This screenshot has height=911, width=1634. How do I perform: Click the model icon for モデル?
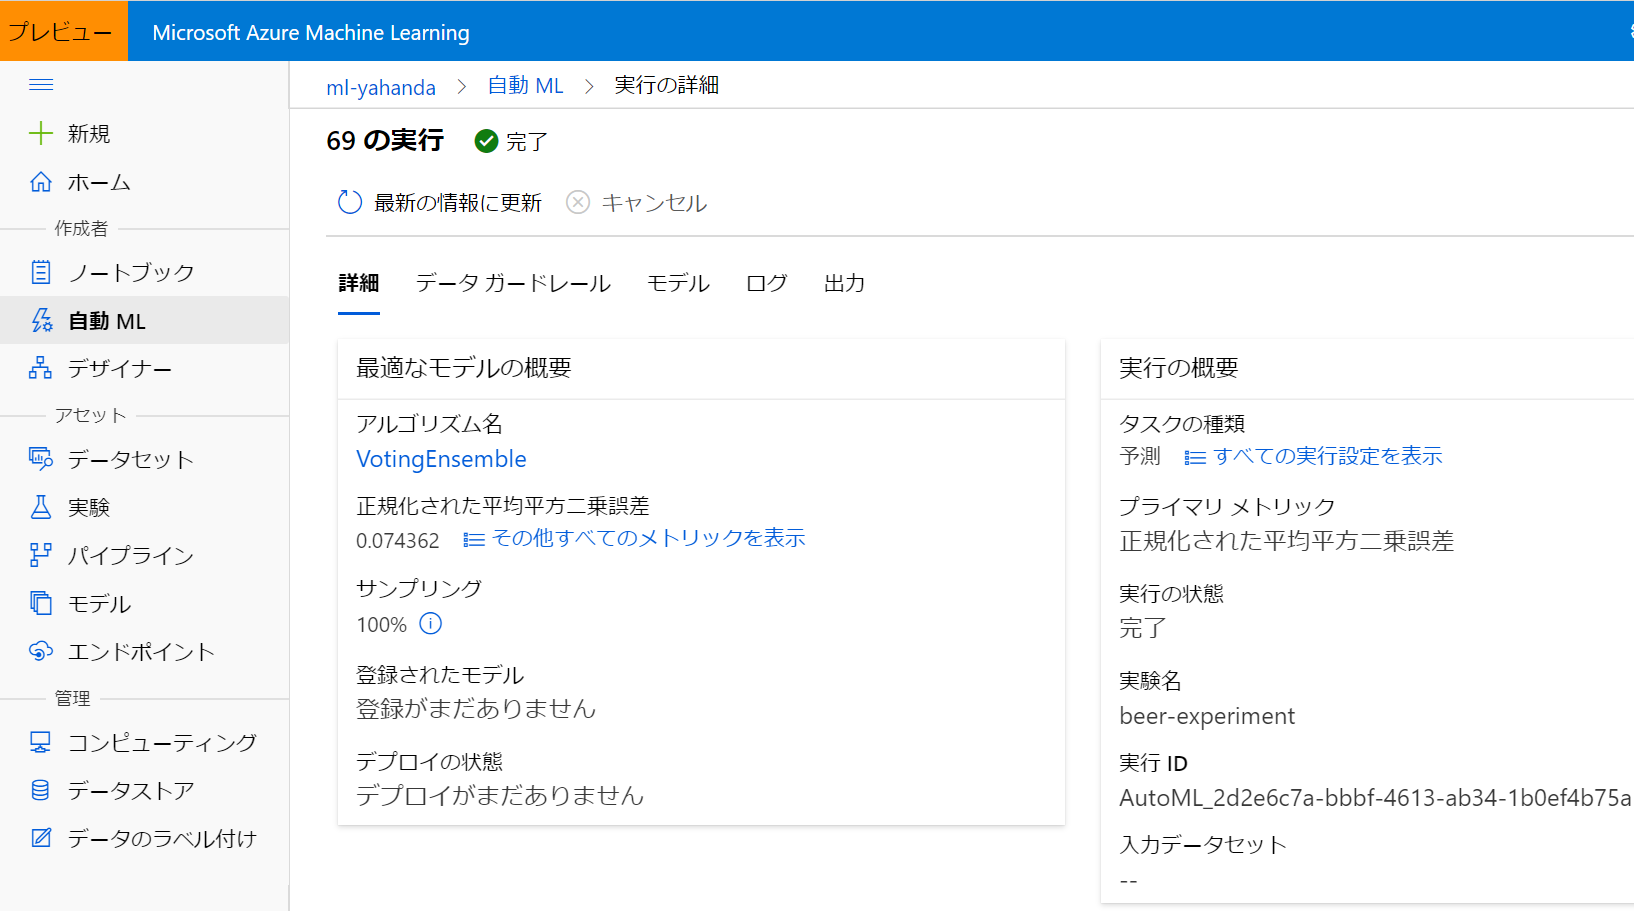click(x=41, y=603)
